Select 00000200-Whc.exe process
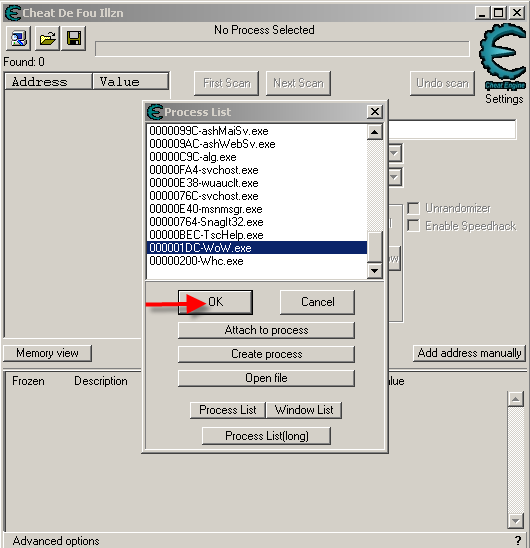 [x=257, y=261]
